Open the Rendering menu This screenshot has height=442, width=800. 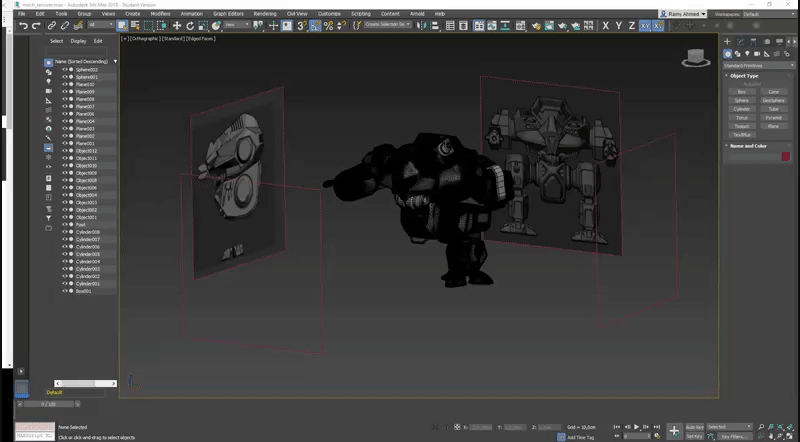click(x=265, y=14)
